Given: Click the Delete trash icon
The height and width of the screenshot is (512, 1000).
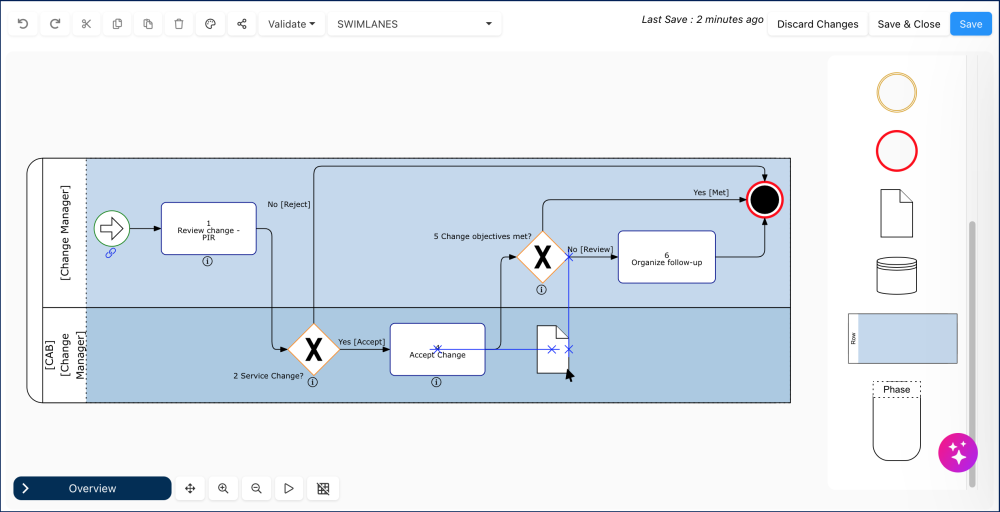Looking at the screenshot, I should point(179,24).
